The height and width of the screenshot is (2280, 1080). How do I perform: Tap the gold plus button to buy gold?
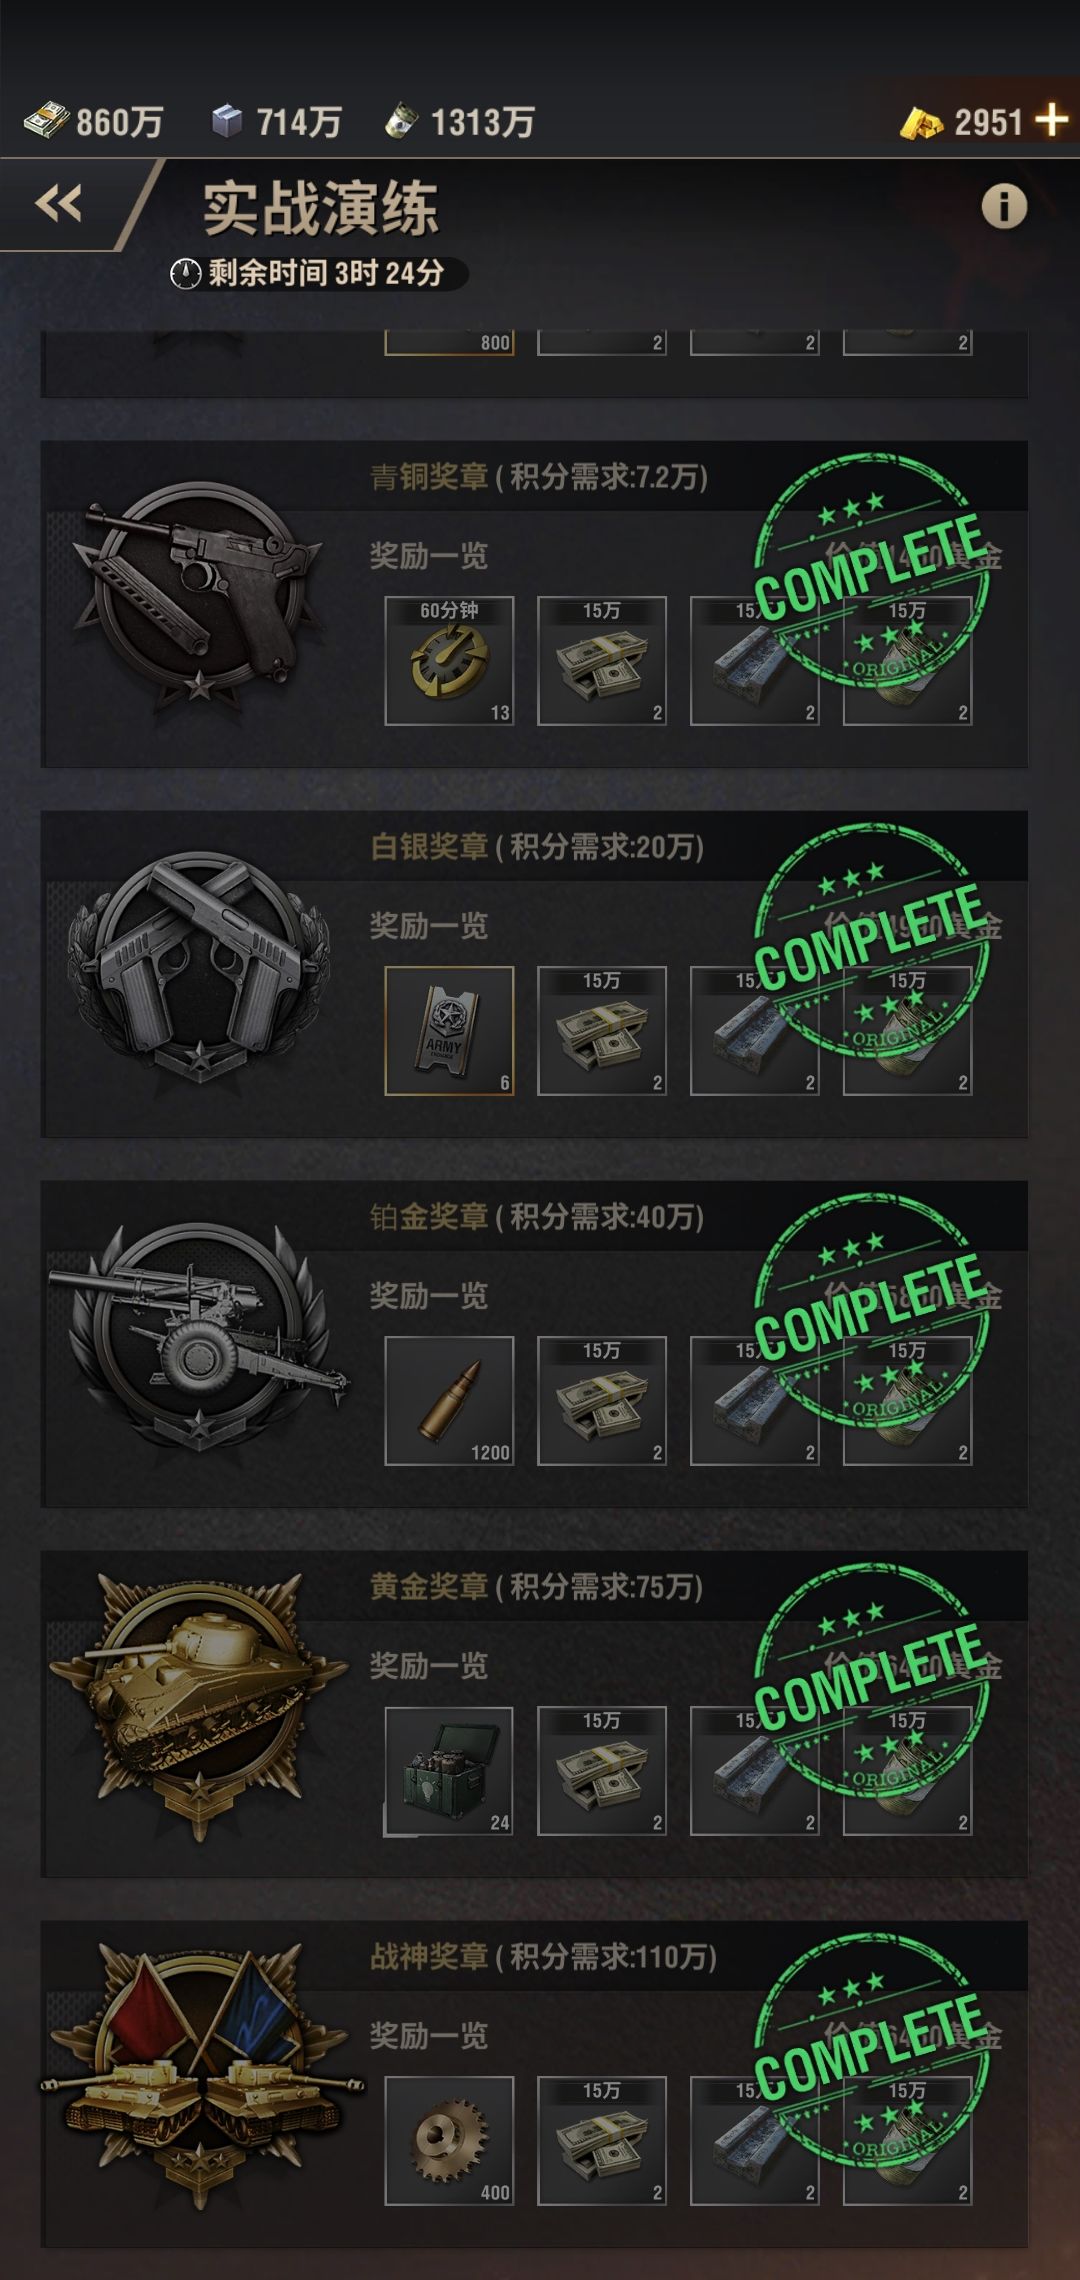pyautogui.click(x=1052, y=121)
